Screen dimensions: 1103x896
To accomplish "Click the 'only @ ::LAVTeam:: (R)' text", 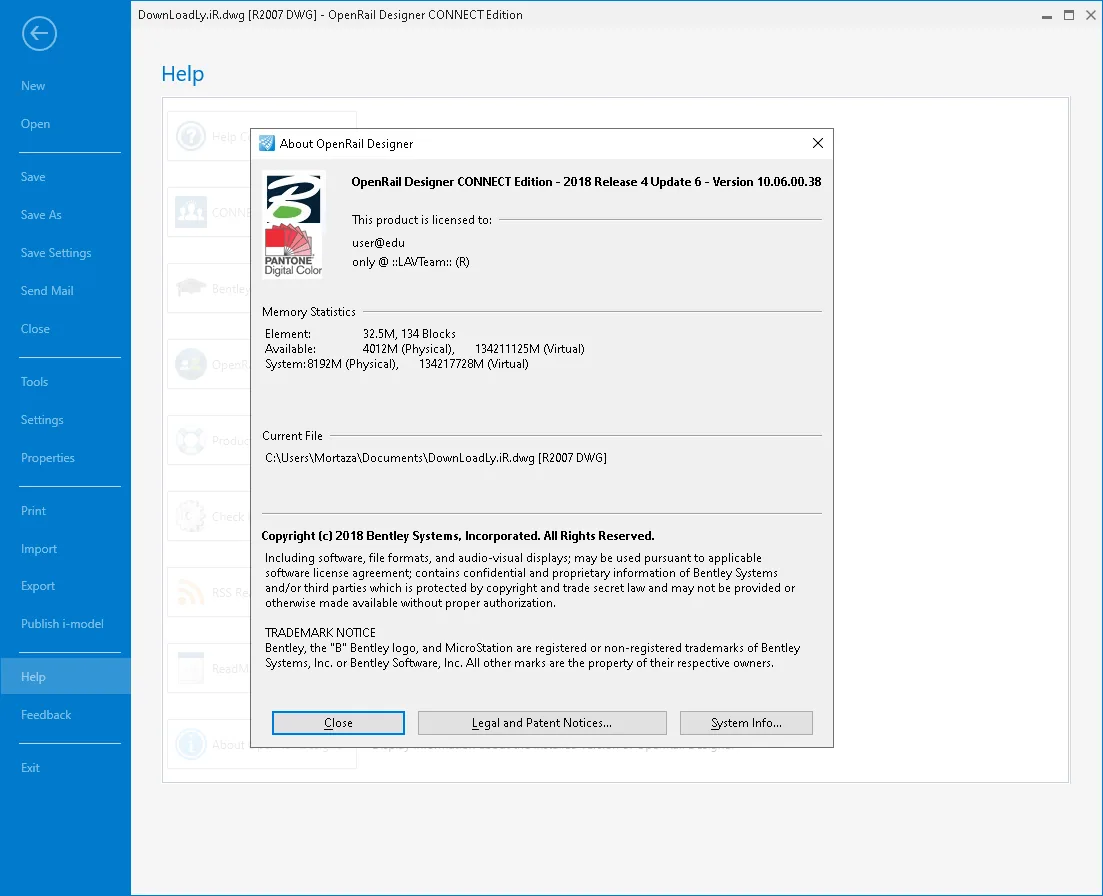I will click(411, 262).
